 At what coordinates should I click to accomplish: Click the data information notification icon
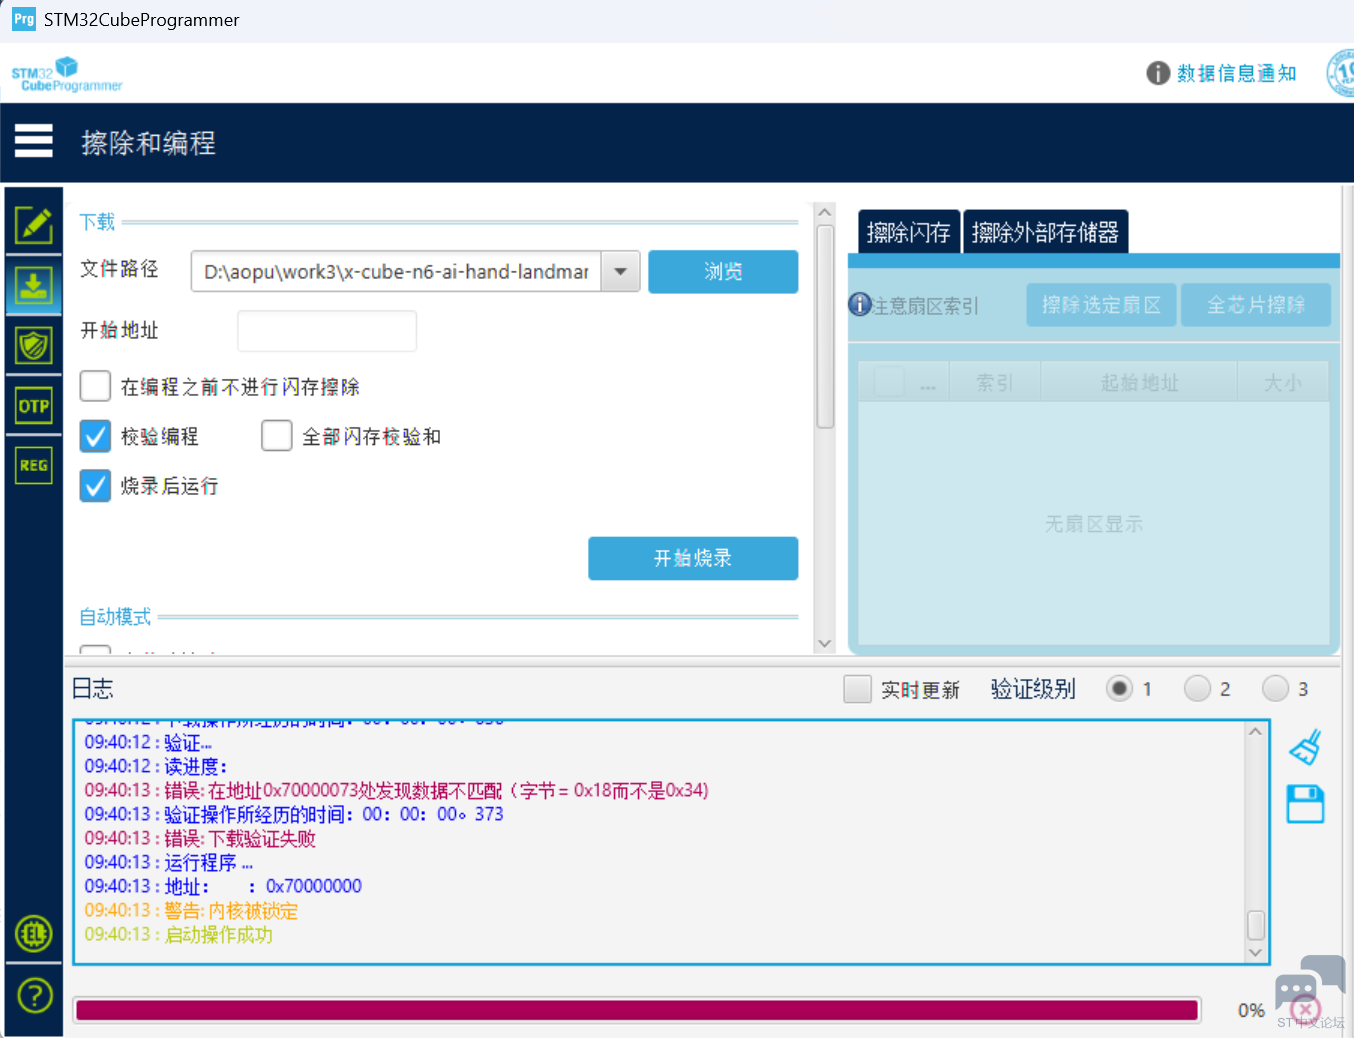(1158, 73)
